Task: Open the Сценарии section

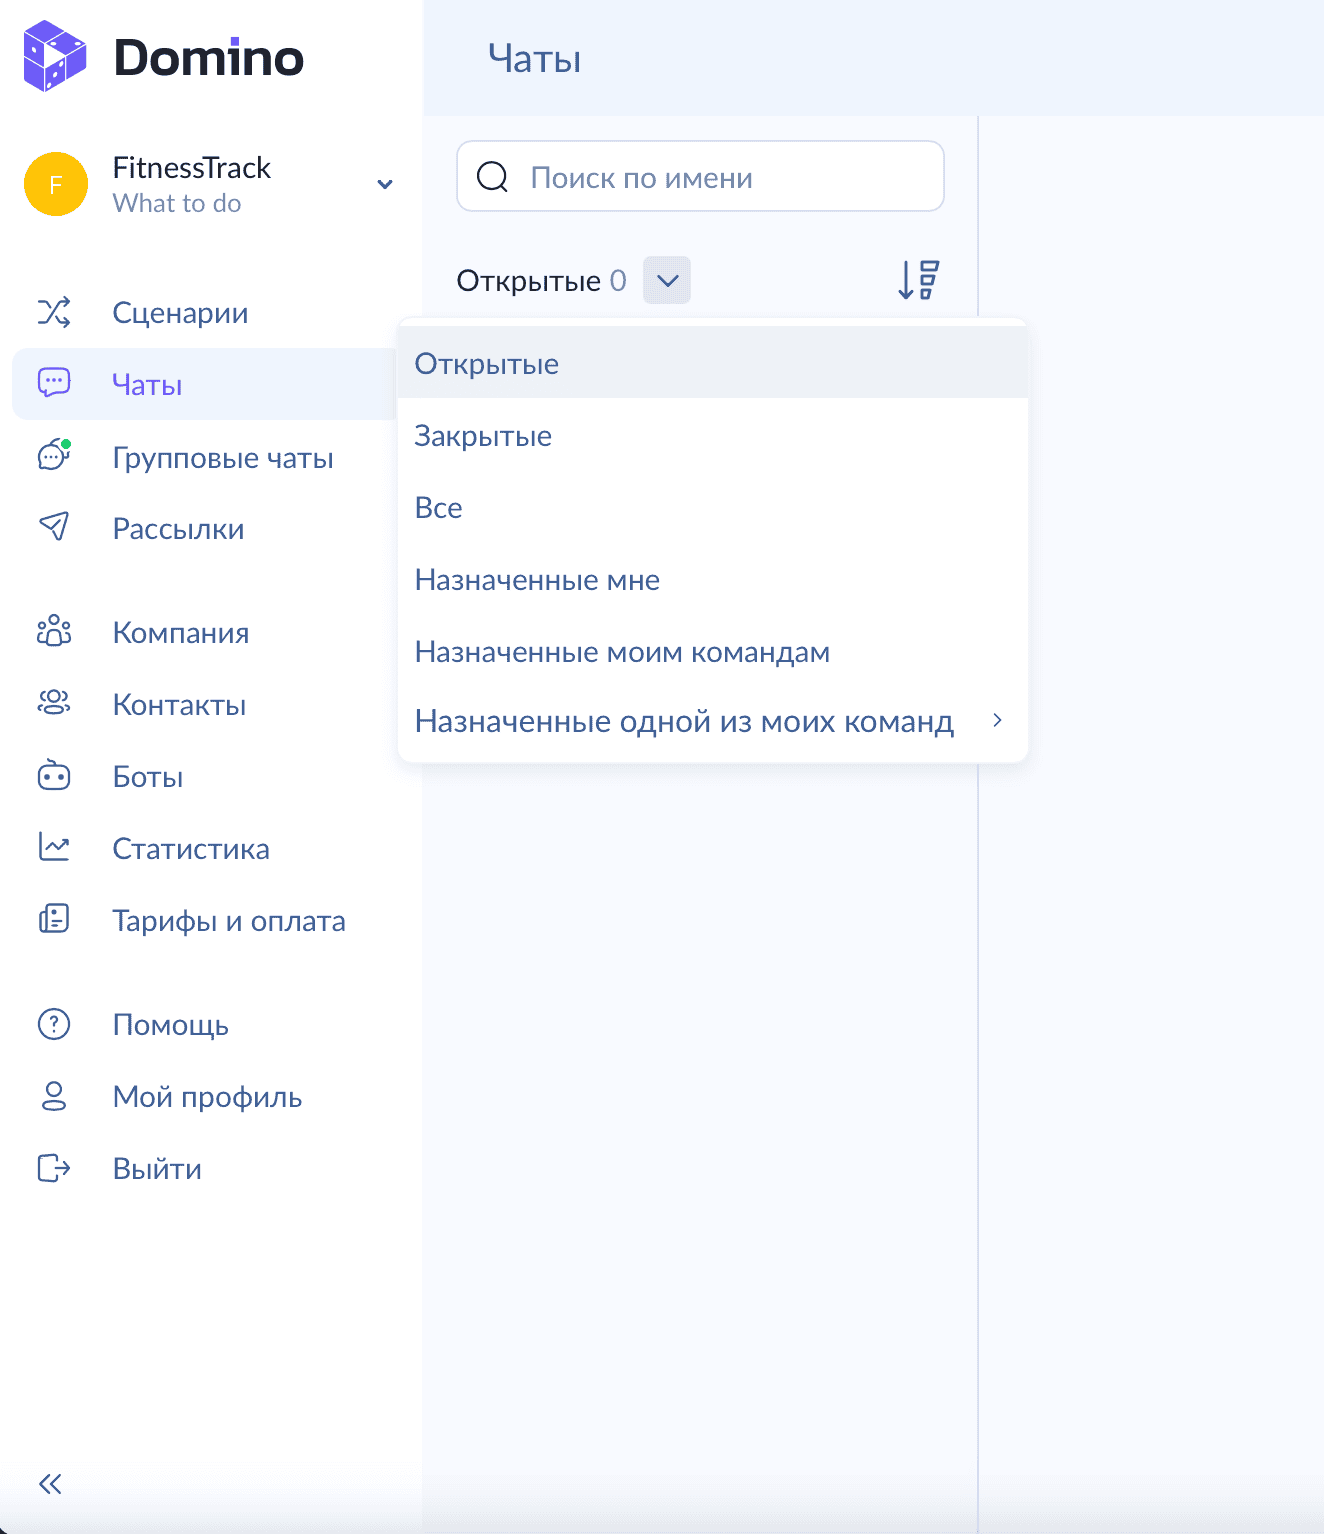Action: pos(180,313)
